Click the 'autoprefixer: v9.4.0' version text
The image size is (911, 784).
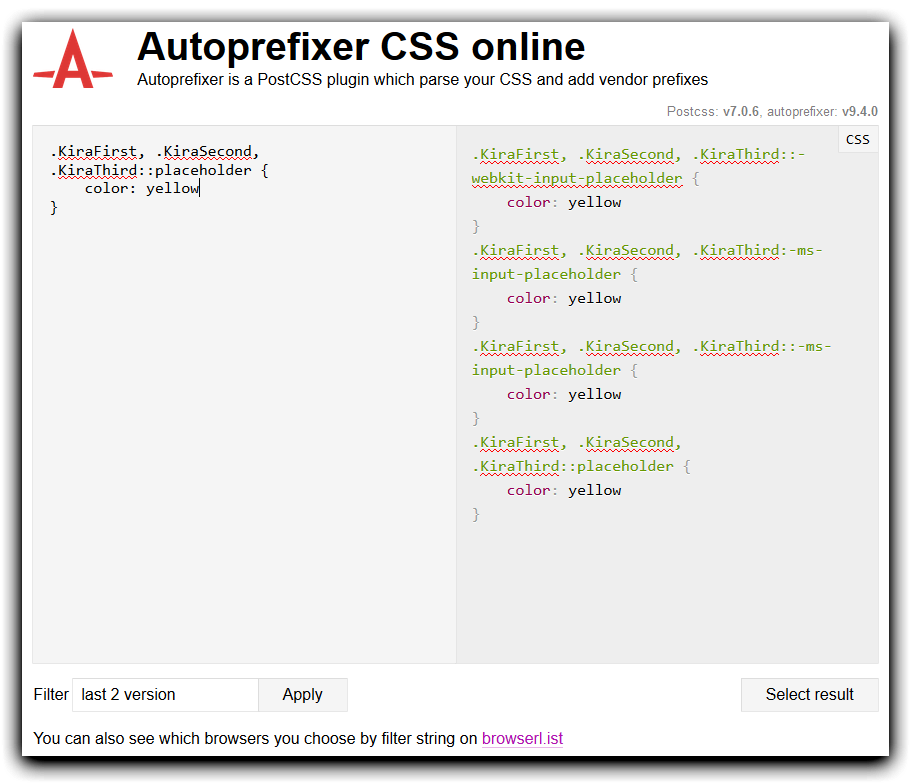(822, 112)
